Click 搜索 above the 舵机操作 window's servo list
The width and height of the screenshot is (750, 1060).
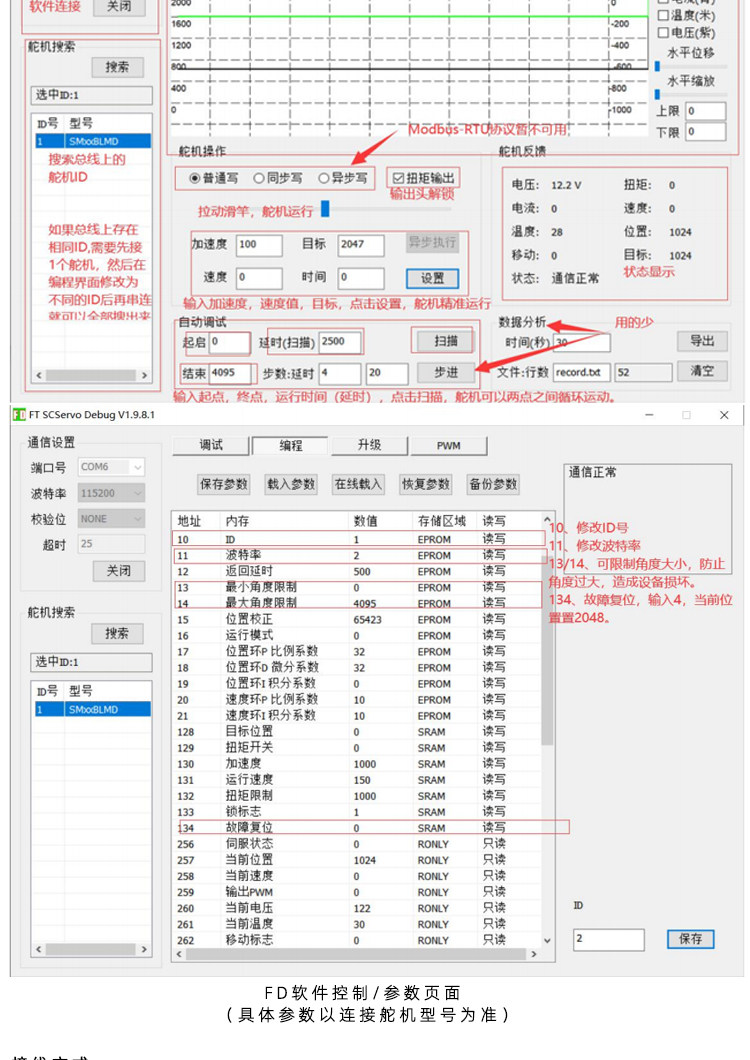tap(117, 67)
